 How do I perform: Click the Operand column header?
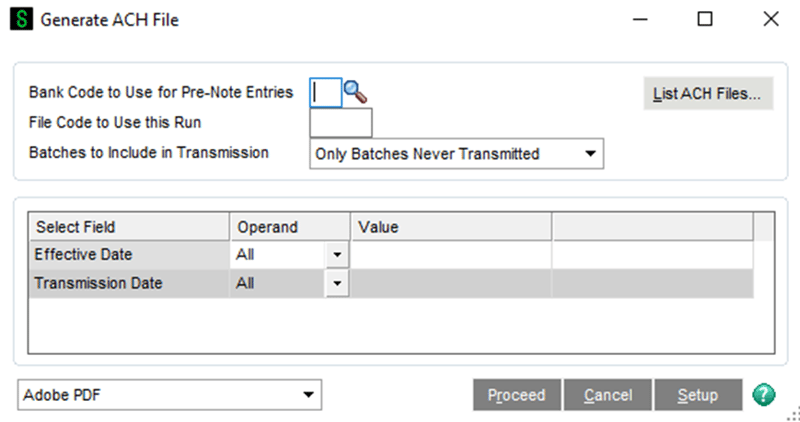click(290, 227)
